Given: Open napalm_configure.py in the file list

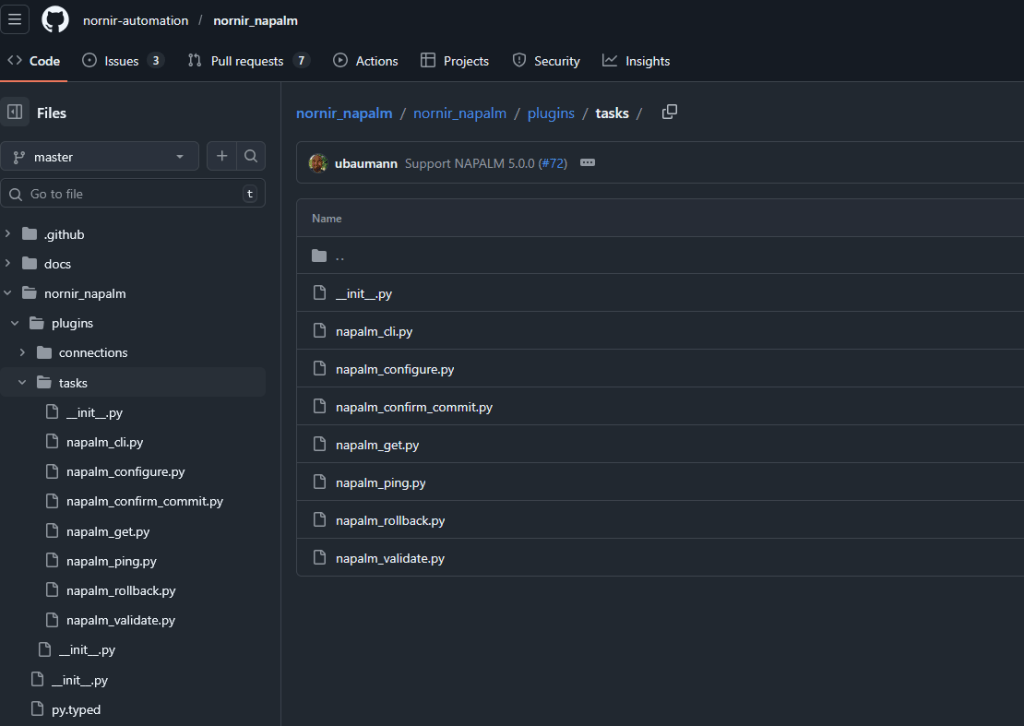Looking at the screenshot, I should pyautogui.click(x=395, y=369).
